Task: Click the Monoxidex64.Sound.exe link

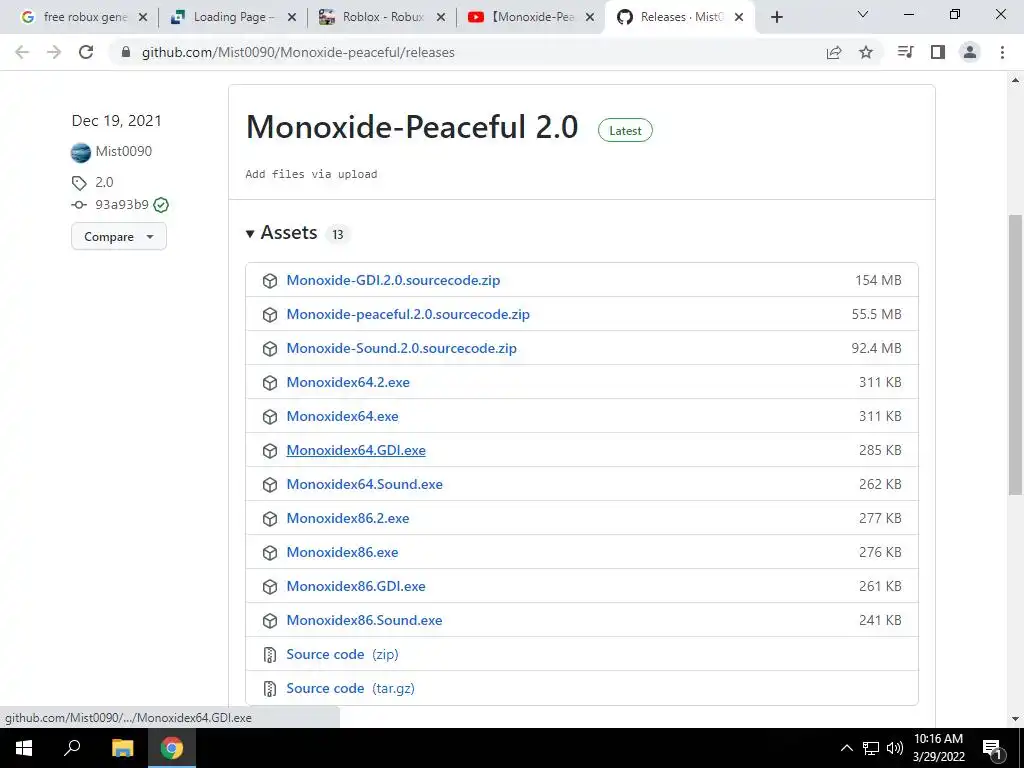Action: [x=364, y=484]
